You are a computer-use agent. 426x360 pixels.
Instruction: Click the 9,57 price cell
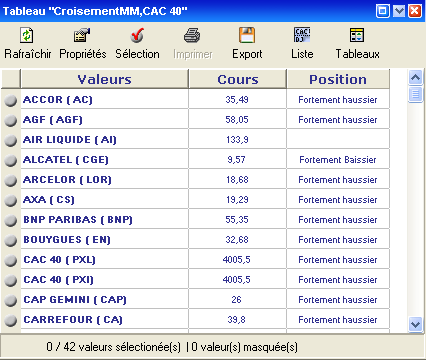[237, 160]
